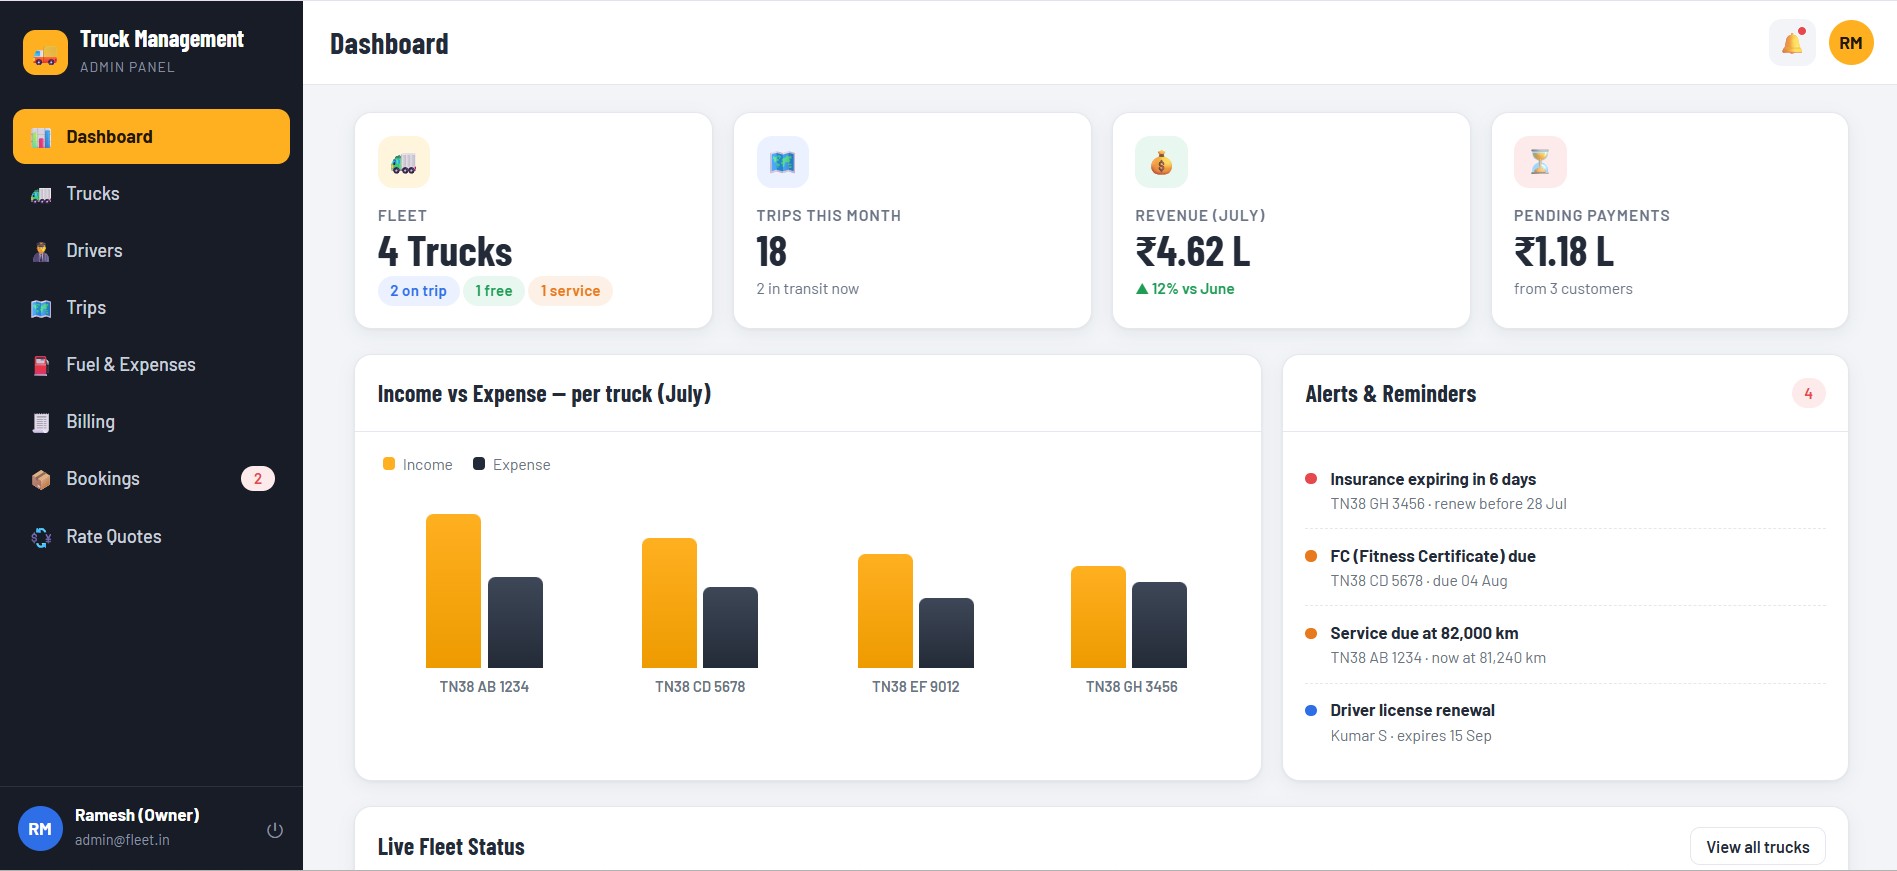This screenshot has width=1897, height=871.
Task: Click the orange dot for FC due alert
Action: [x=1311, y=556]
